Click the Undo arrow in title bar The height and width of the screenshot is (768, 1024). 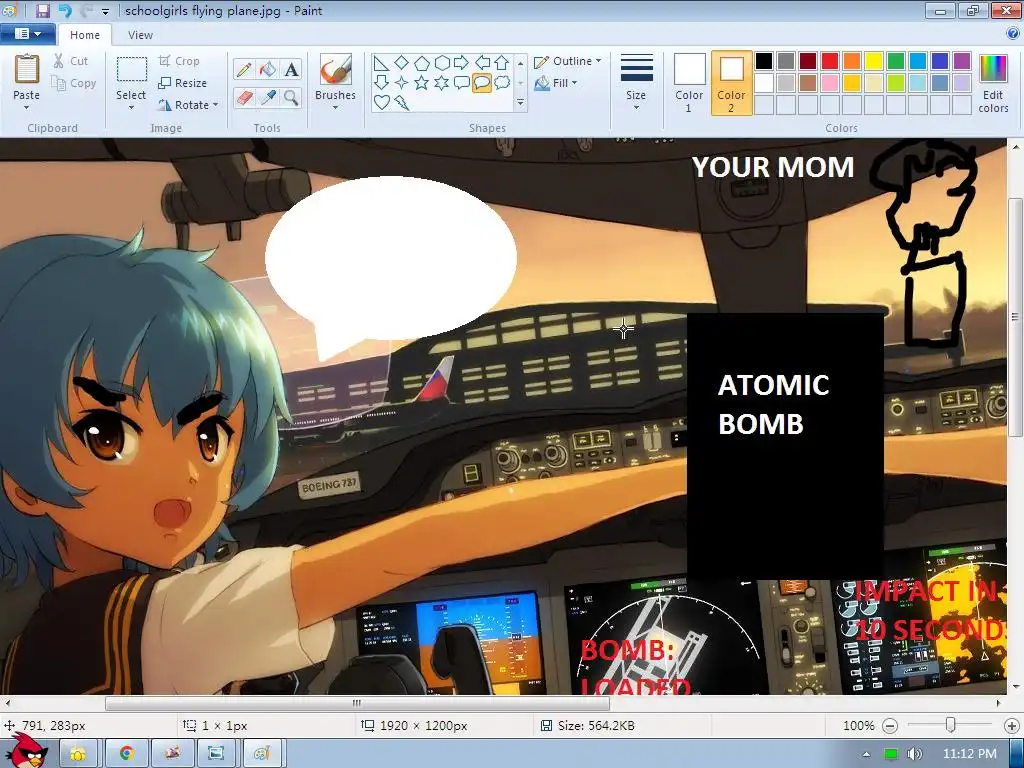pyautogui.click(x=64, y=10)
